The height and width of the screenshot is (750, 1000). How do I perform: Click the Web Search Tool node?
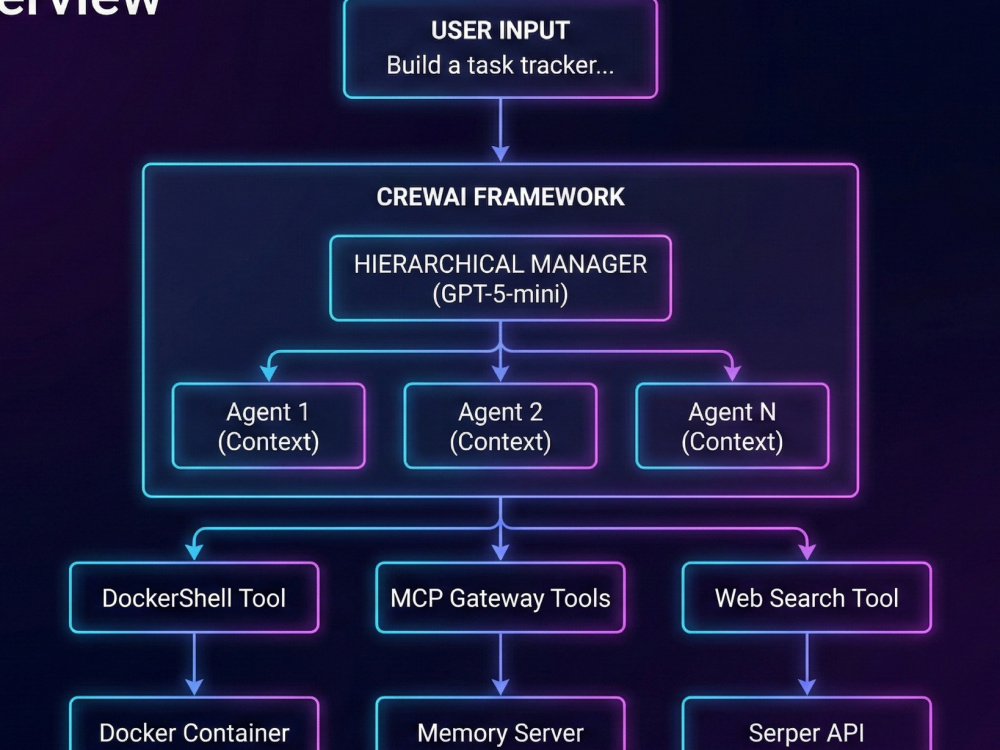click(807, 598)
